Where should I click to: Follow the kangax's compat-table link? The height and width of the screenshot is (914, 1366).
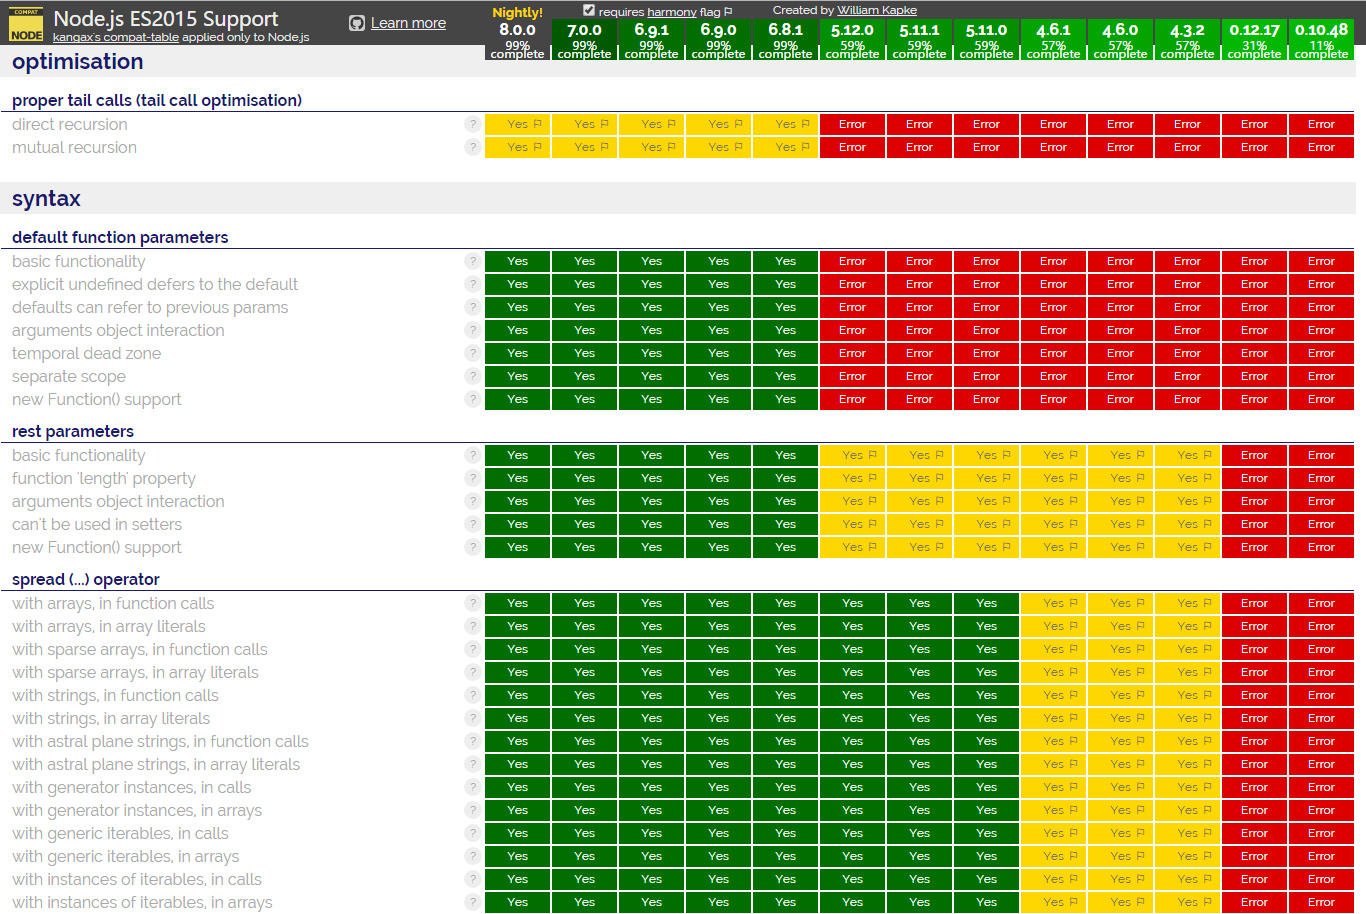coord(116,37)
